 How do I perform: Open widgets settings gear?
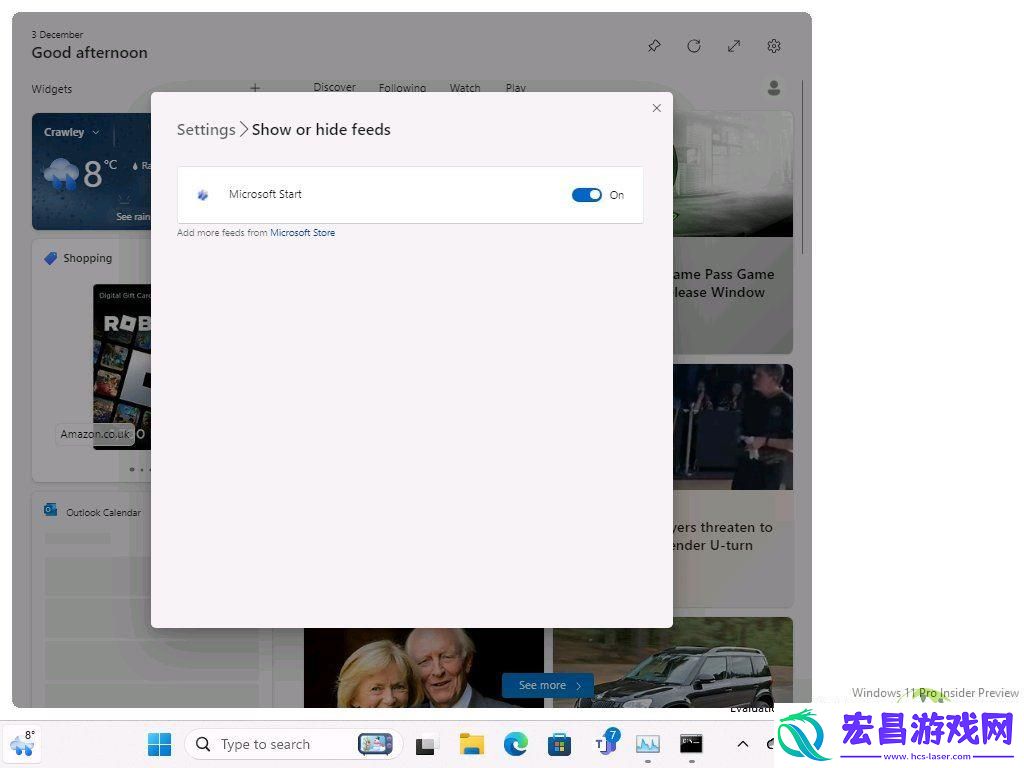pyautogui.click(x=774, y=46)
